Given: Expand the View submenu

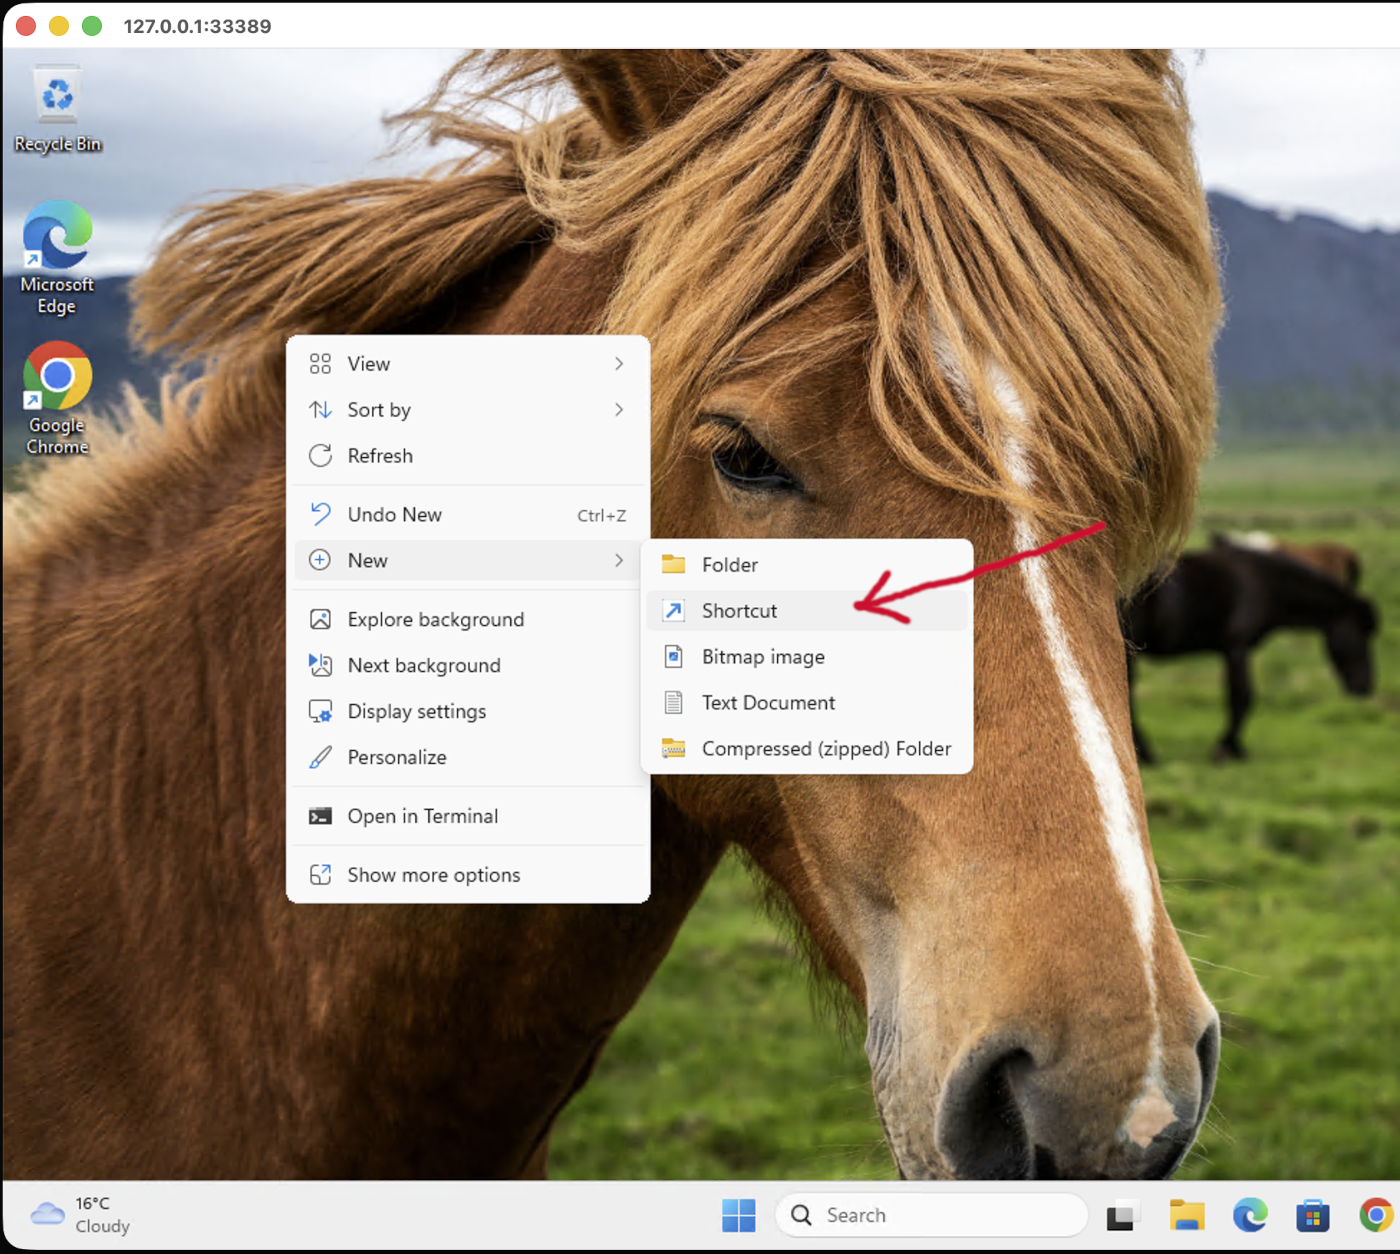Looking at the screenshot, I should [x=468, y=364].
